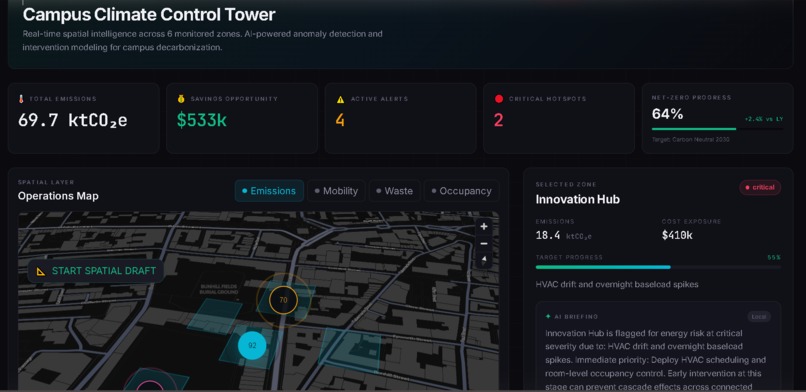
Task: Click the Innovation Hub zone title
Action: point(577,199)
